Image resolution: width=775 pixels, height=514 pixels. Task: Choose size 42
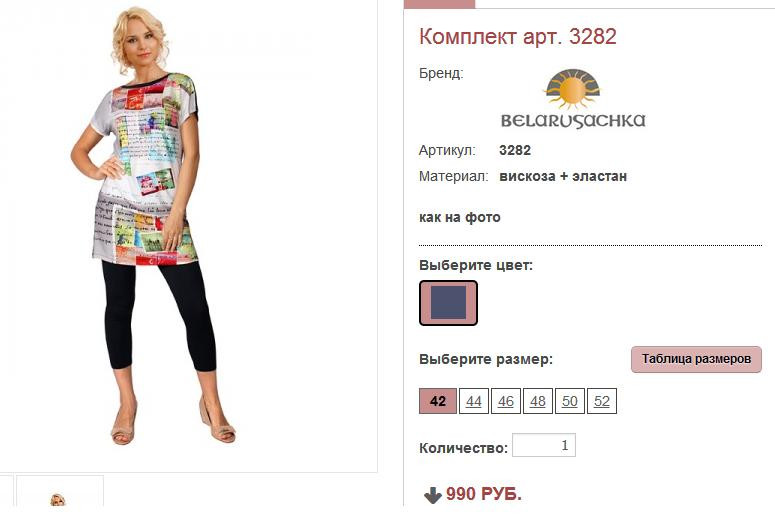[x=438, y=401]
